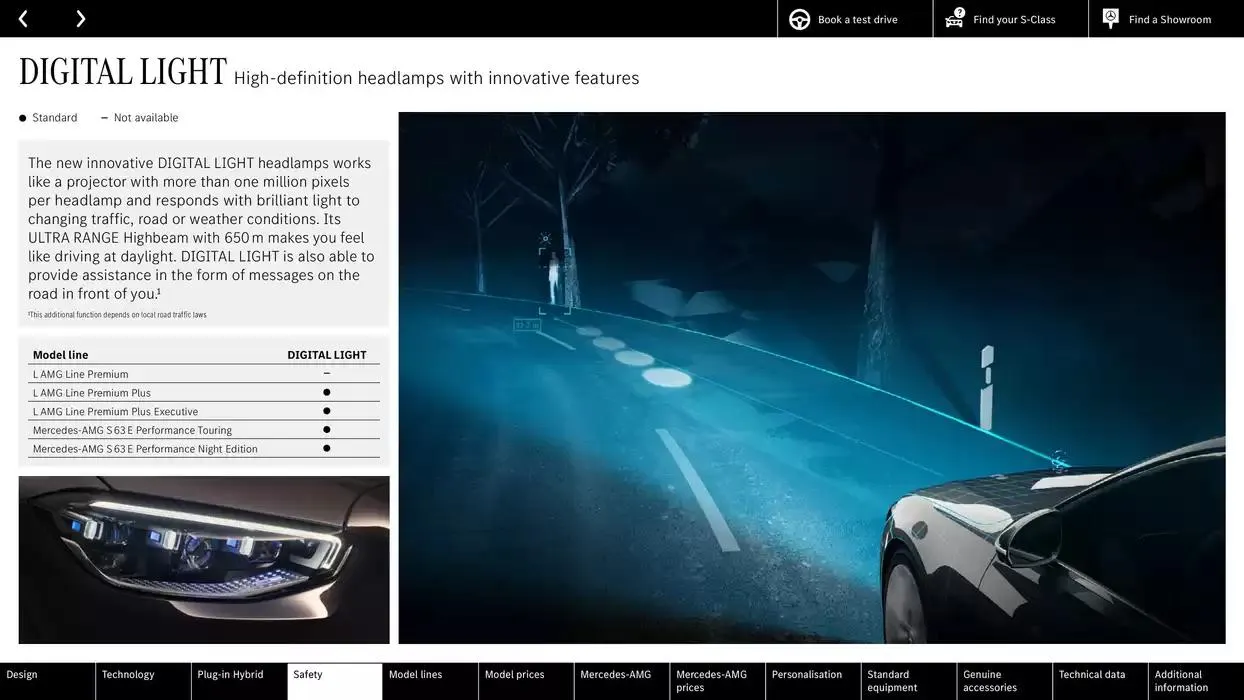Switch to the Design tab
Image resolution: width=1244 pixels, height=700 pixels.
pyautogui.click(x=47, y=681)
